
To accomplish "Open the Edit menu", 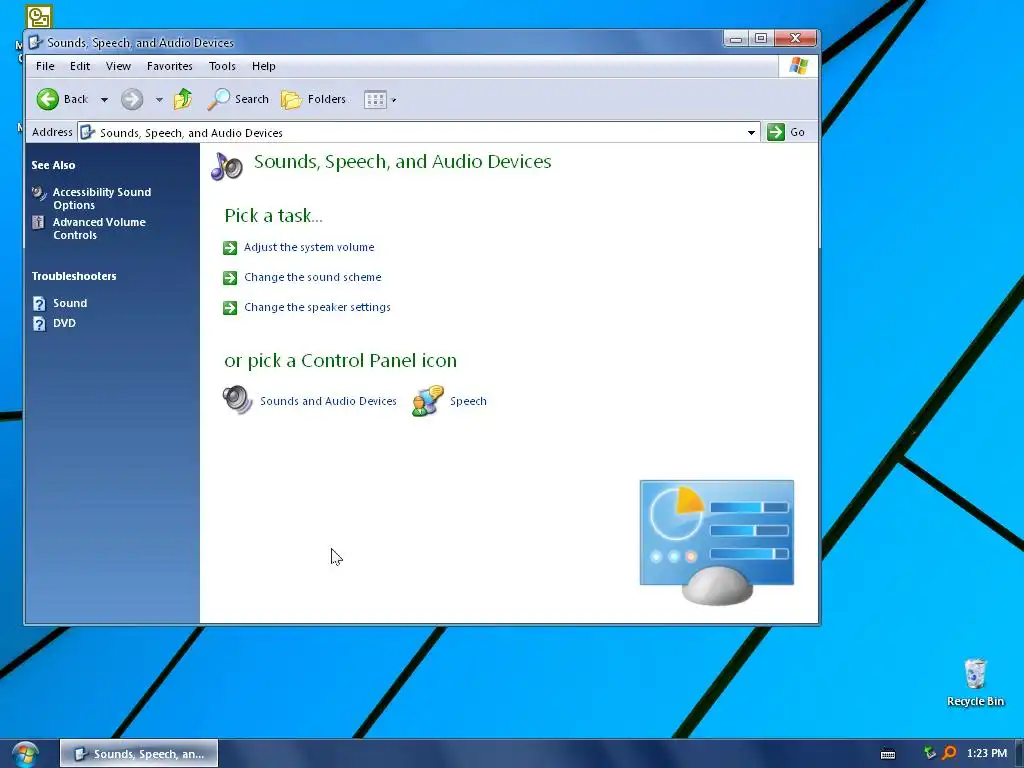I will [x=80, y=66].
